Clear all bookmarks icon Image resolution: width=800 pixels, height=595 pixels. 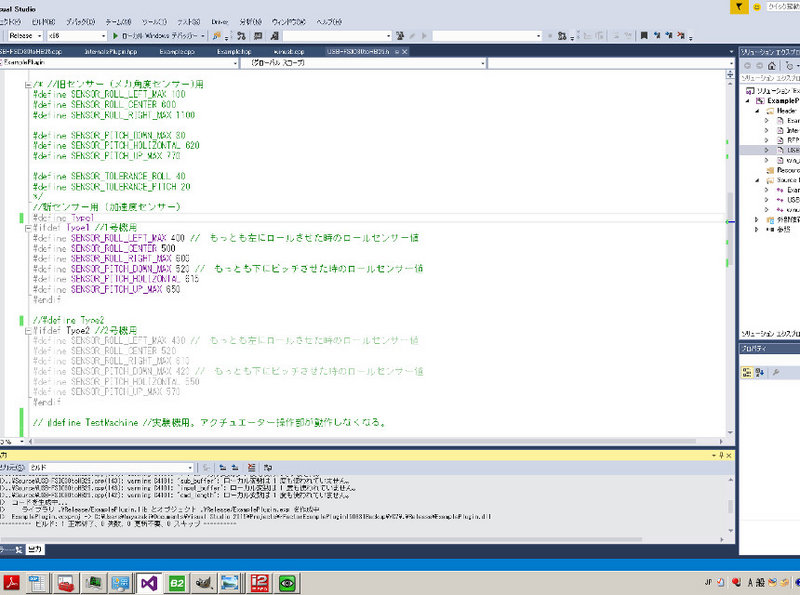click(x=681, y=36)
